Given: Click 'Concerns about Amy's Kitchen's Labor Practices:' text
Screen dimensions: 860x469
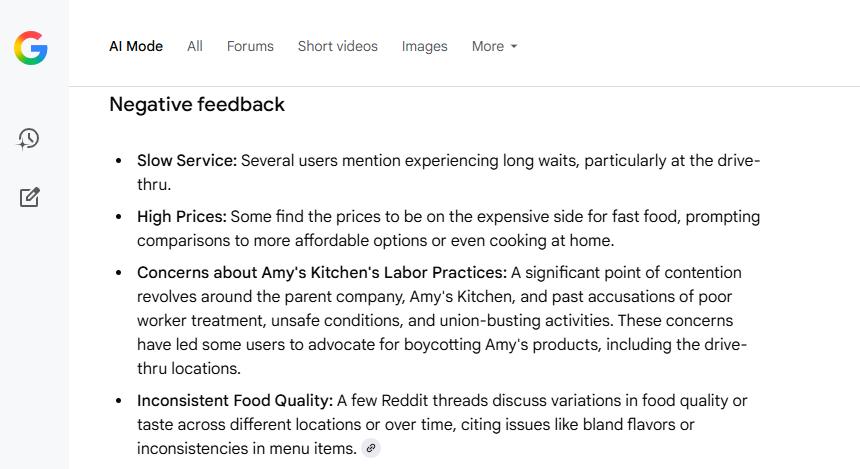Looking at the screenshot, I should pyautogui.click(x=322, y=273).
